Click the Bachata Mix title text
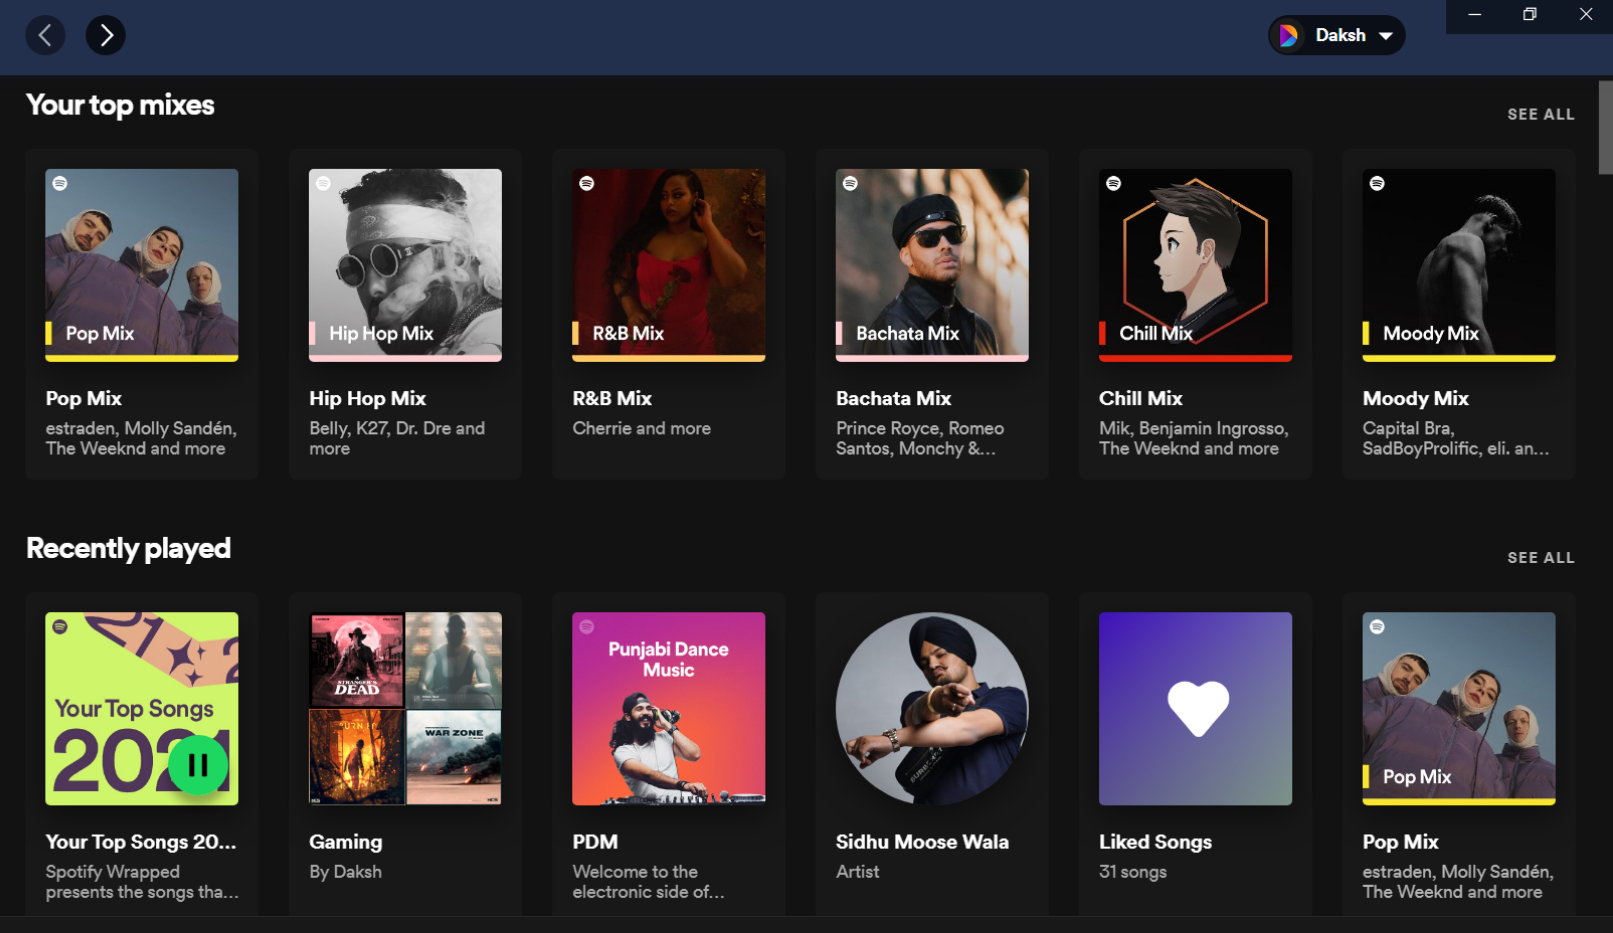Viewport: 1613px width, 933px height. 893,398
